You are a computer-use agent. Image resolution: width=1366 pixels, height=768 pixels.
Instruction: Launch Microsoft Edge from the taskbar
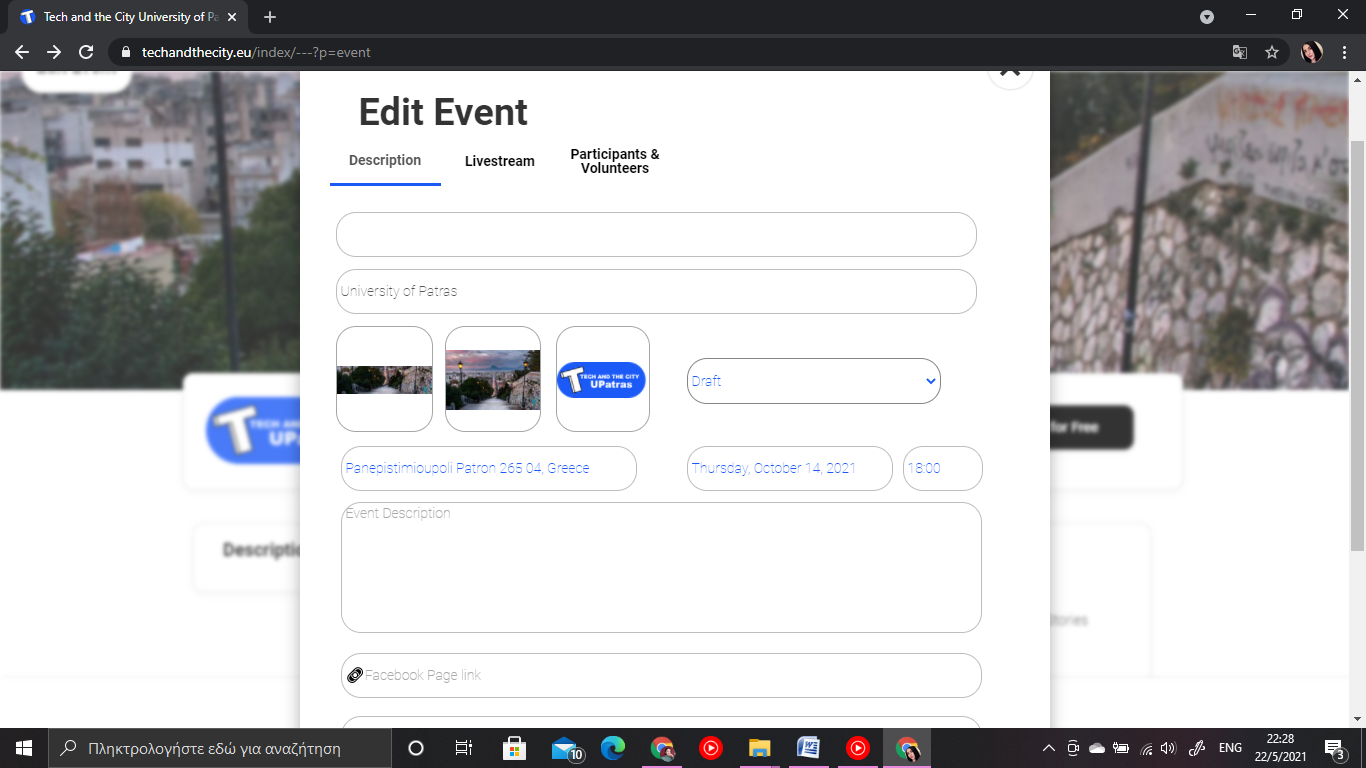[613, 748]
